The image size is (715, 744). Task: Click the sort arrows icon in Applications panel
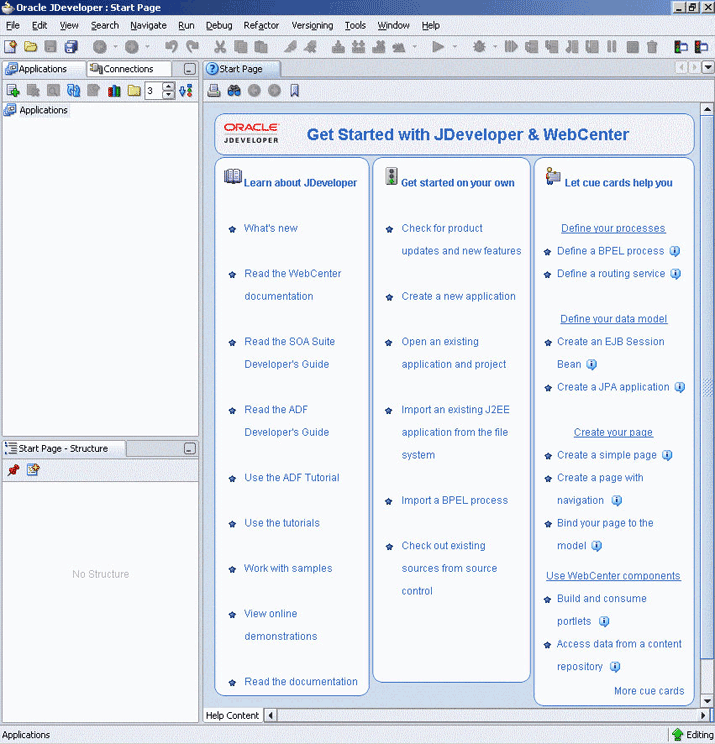click(186, 90)
